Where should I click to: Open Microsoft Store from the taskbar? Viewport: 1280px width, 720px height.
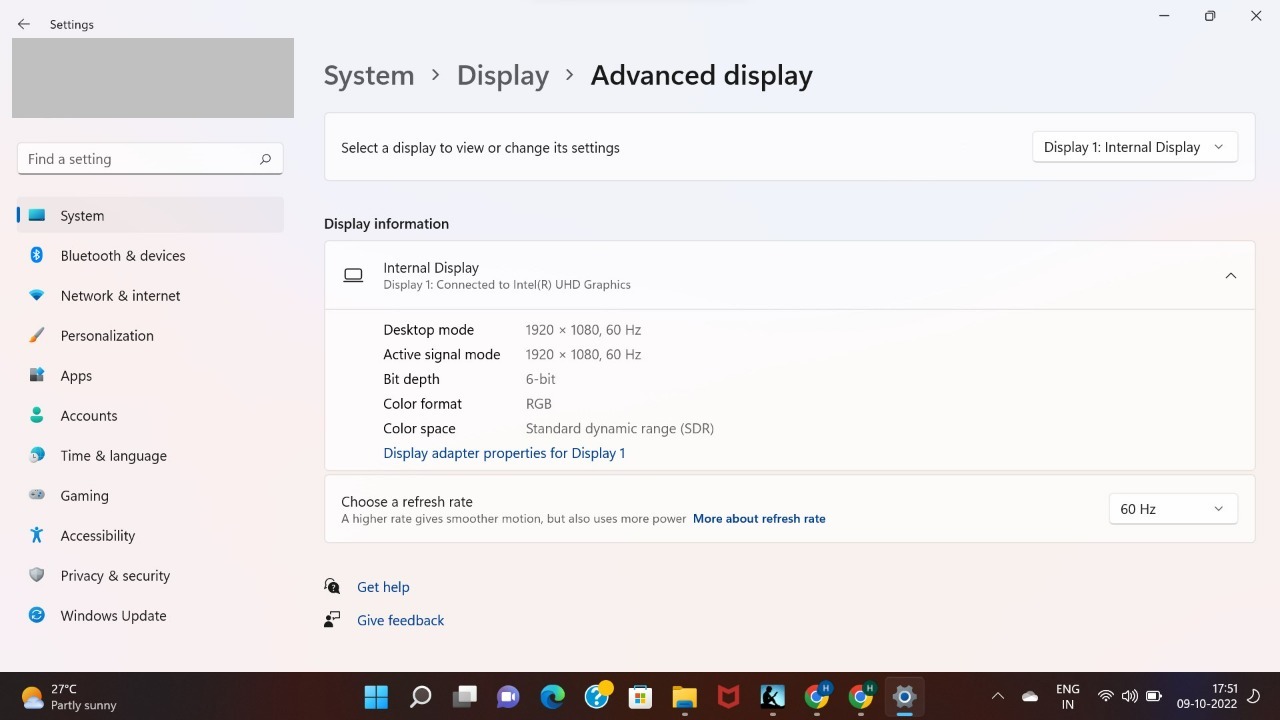pyautogui.click(x=640, y=696)
